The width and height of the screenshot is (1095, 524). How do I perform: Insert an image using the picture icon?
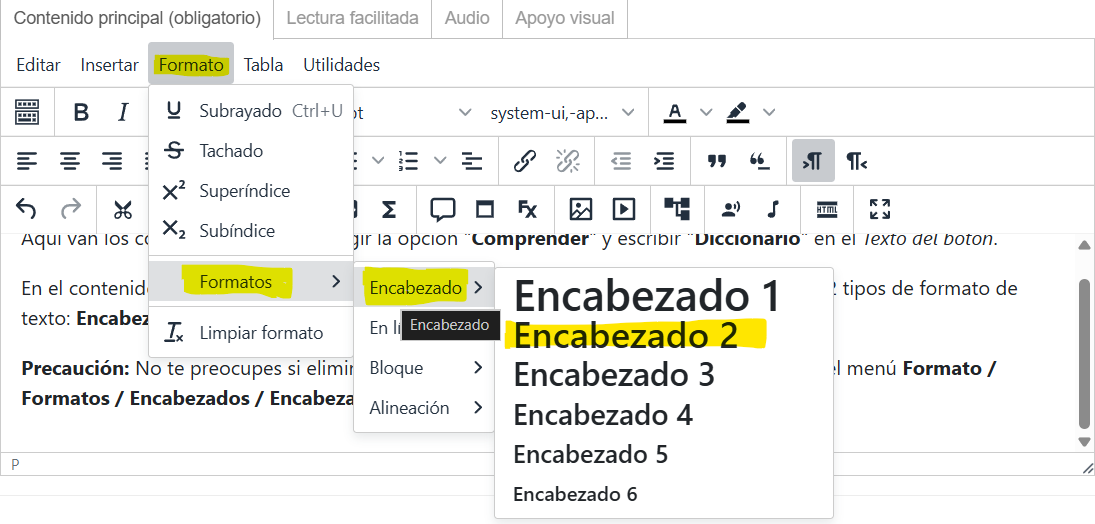click(580, 210)
